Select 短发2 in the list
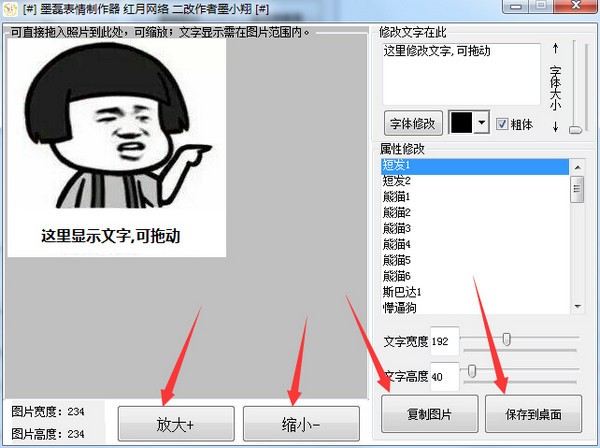This screenshot has height=448, width=600. coord(475,181)
